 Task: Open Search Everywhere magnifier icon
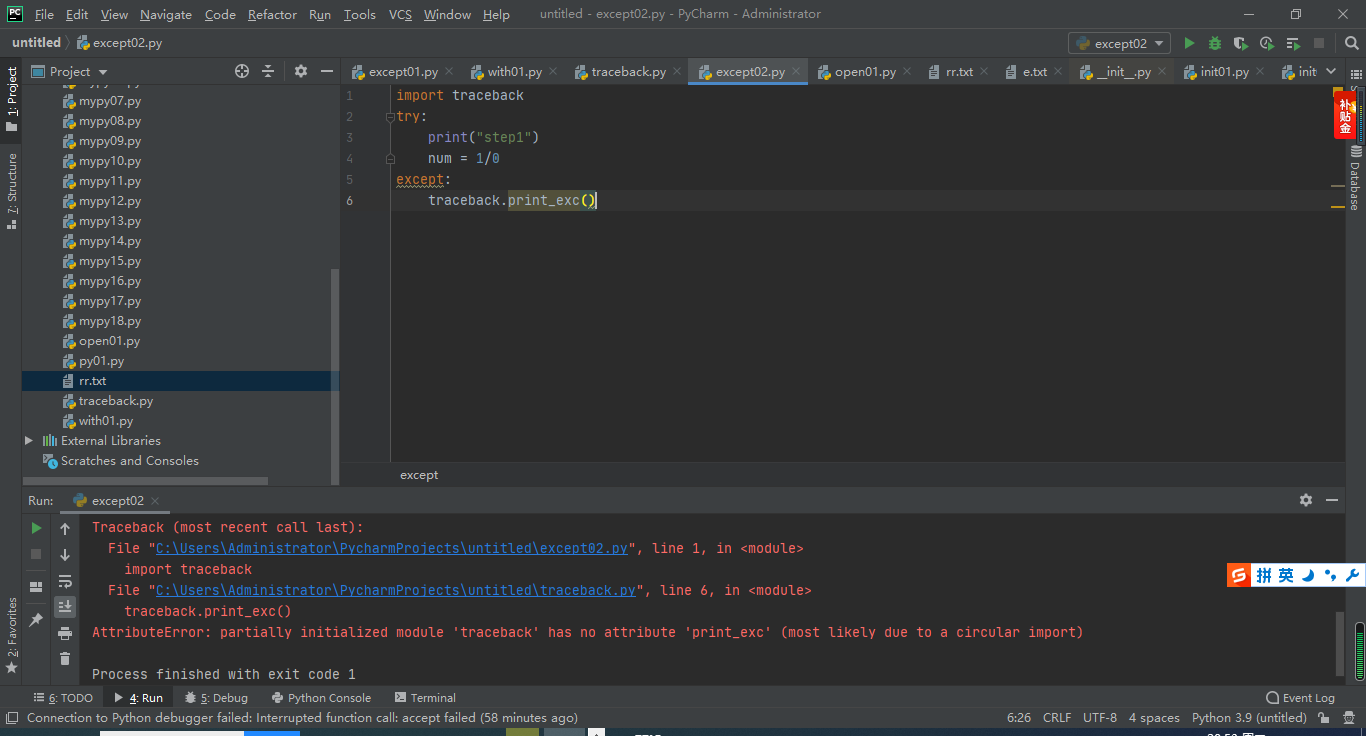(x=1351, y=43)
